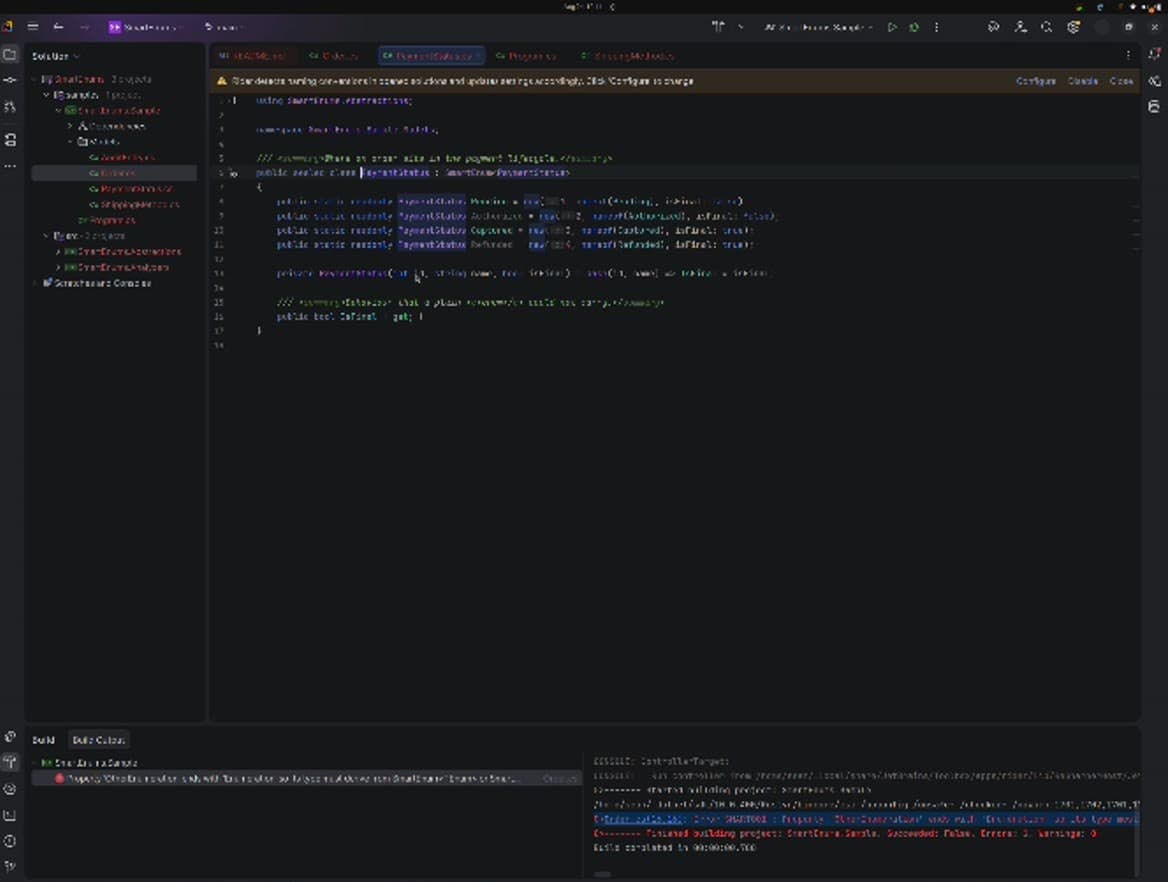Open the Git icon at bottom-left sidebar
1168x882 pixels.
coord(10,866)
